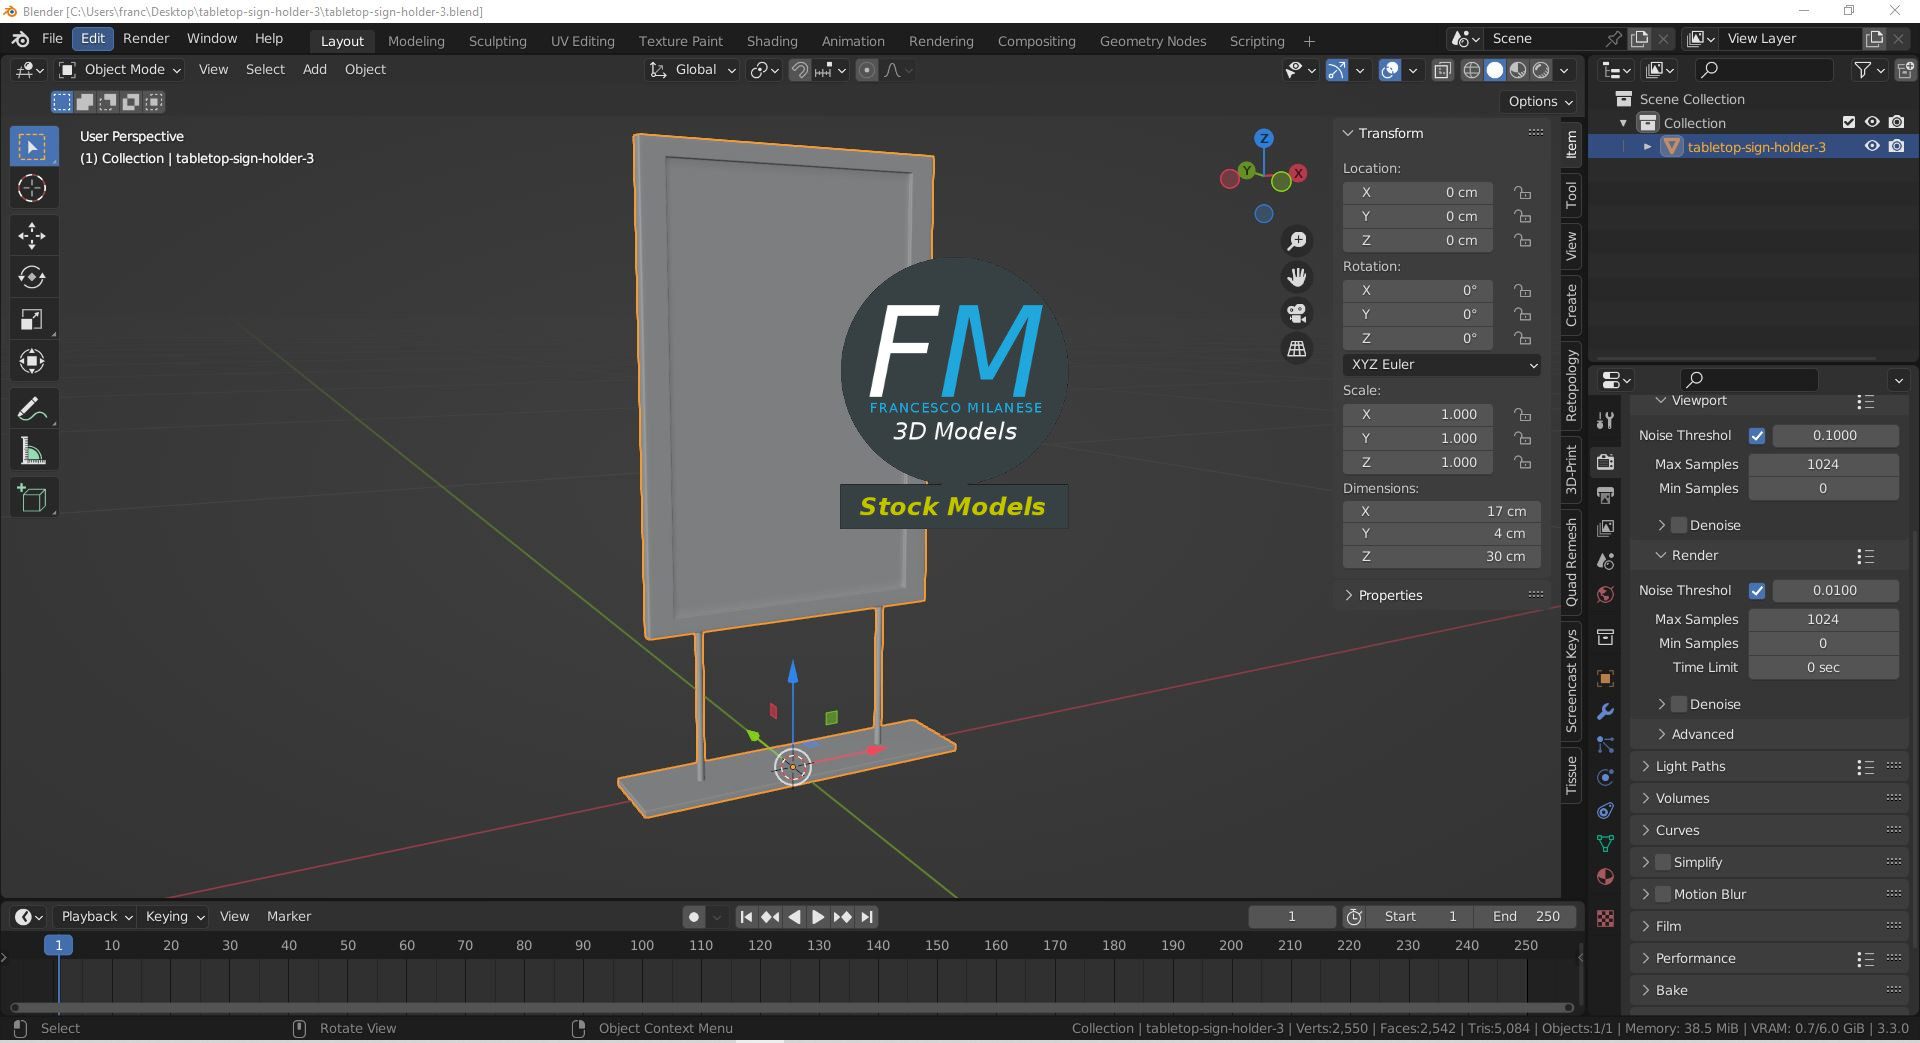This screenshot has width=1920, height=1043.
Task: Open the File menu
Action: (52, 38)
